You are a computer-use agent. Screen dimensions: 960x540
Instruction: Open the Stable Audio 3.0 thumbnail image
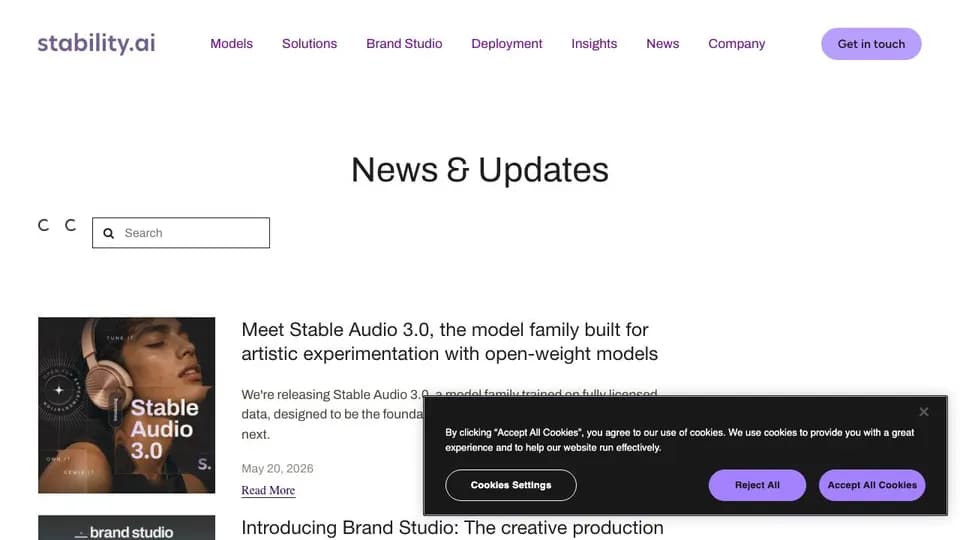(x=127, y=405)
